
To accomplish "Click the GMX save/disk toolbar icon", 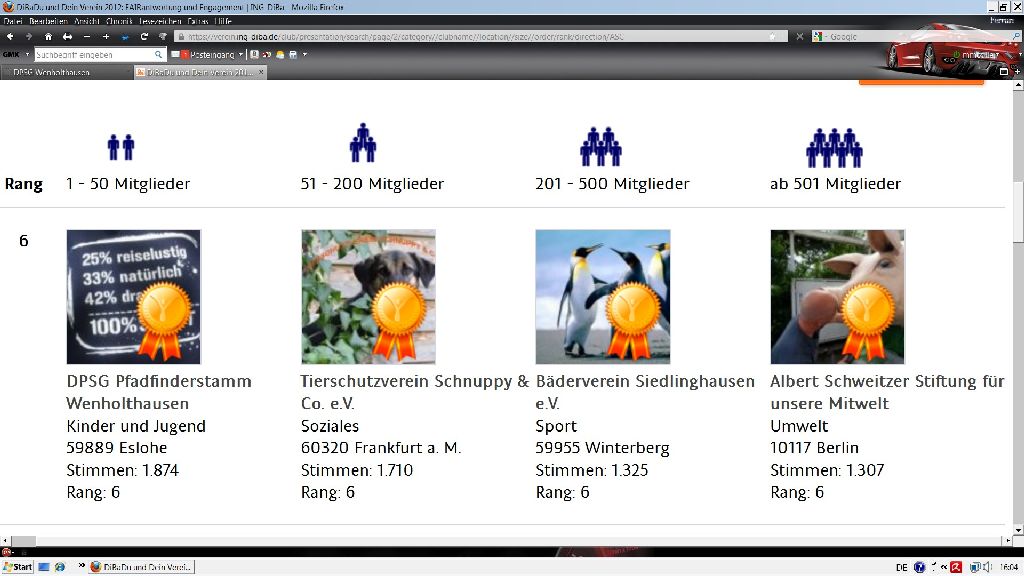I will click(293, 55).
